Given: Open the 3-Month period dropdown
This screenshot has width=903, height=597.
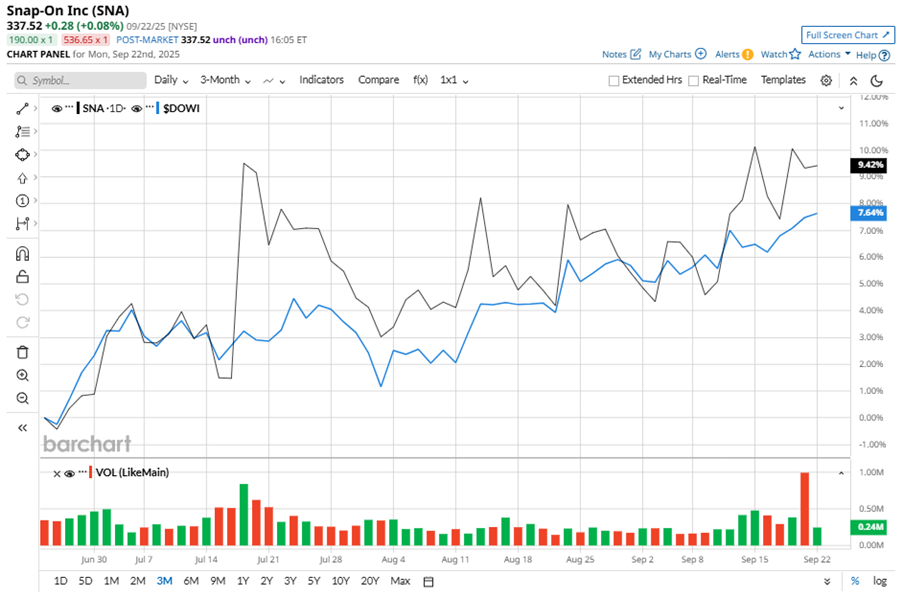Looking at the screenshot, I should [x=225, y=80].
